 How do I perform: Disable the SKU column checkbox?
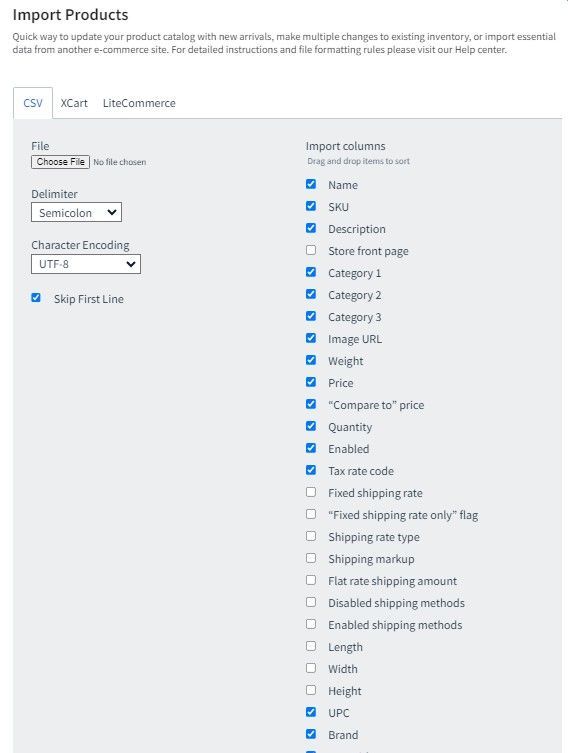click(311, 206)
